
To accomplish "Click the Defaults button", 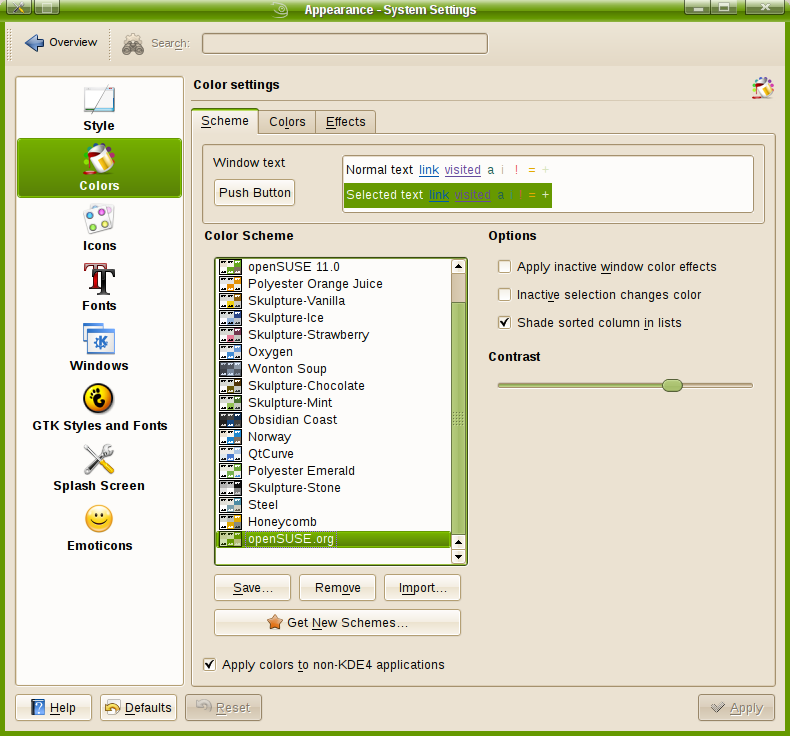I will pos(139,707).
